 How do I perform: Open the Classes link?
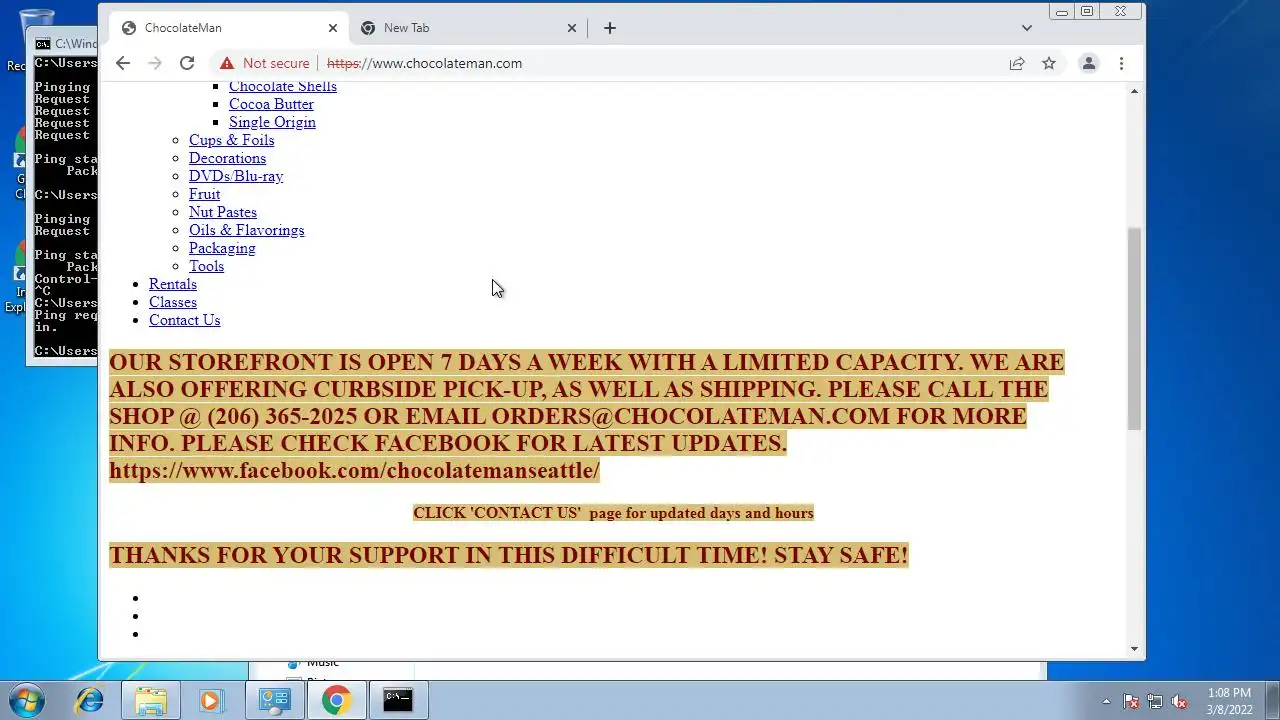(173, 302)
